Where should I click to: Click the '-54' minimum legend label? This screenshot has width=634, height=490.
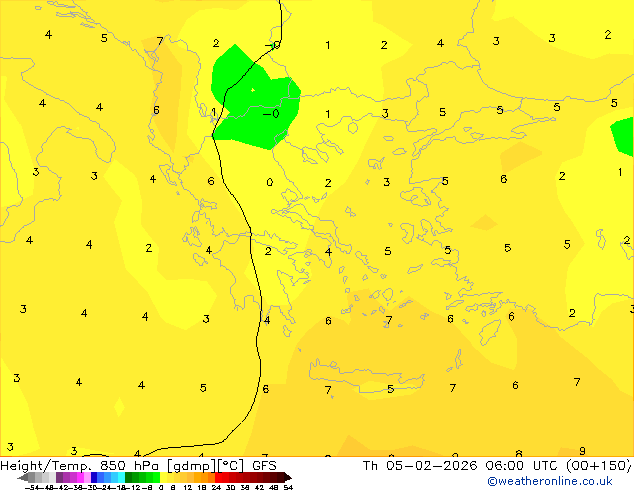(32, 487)
